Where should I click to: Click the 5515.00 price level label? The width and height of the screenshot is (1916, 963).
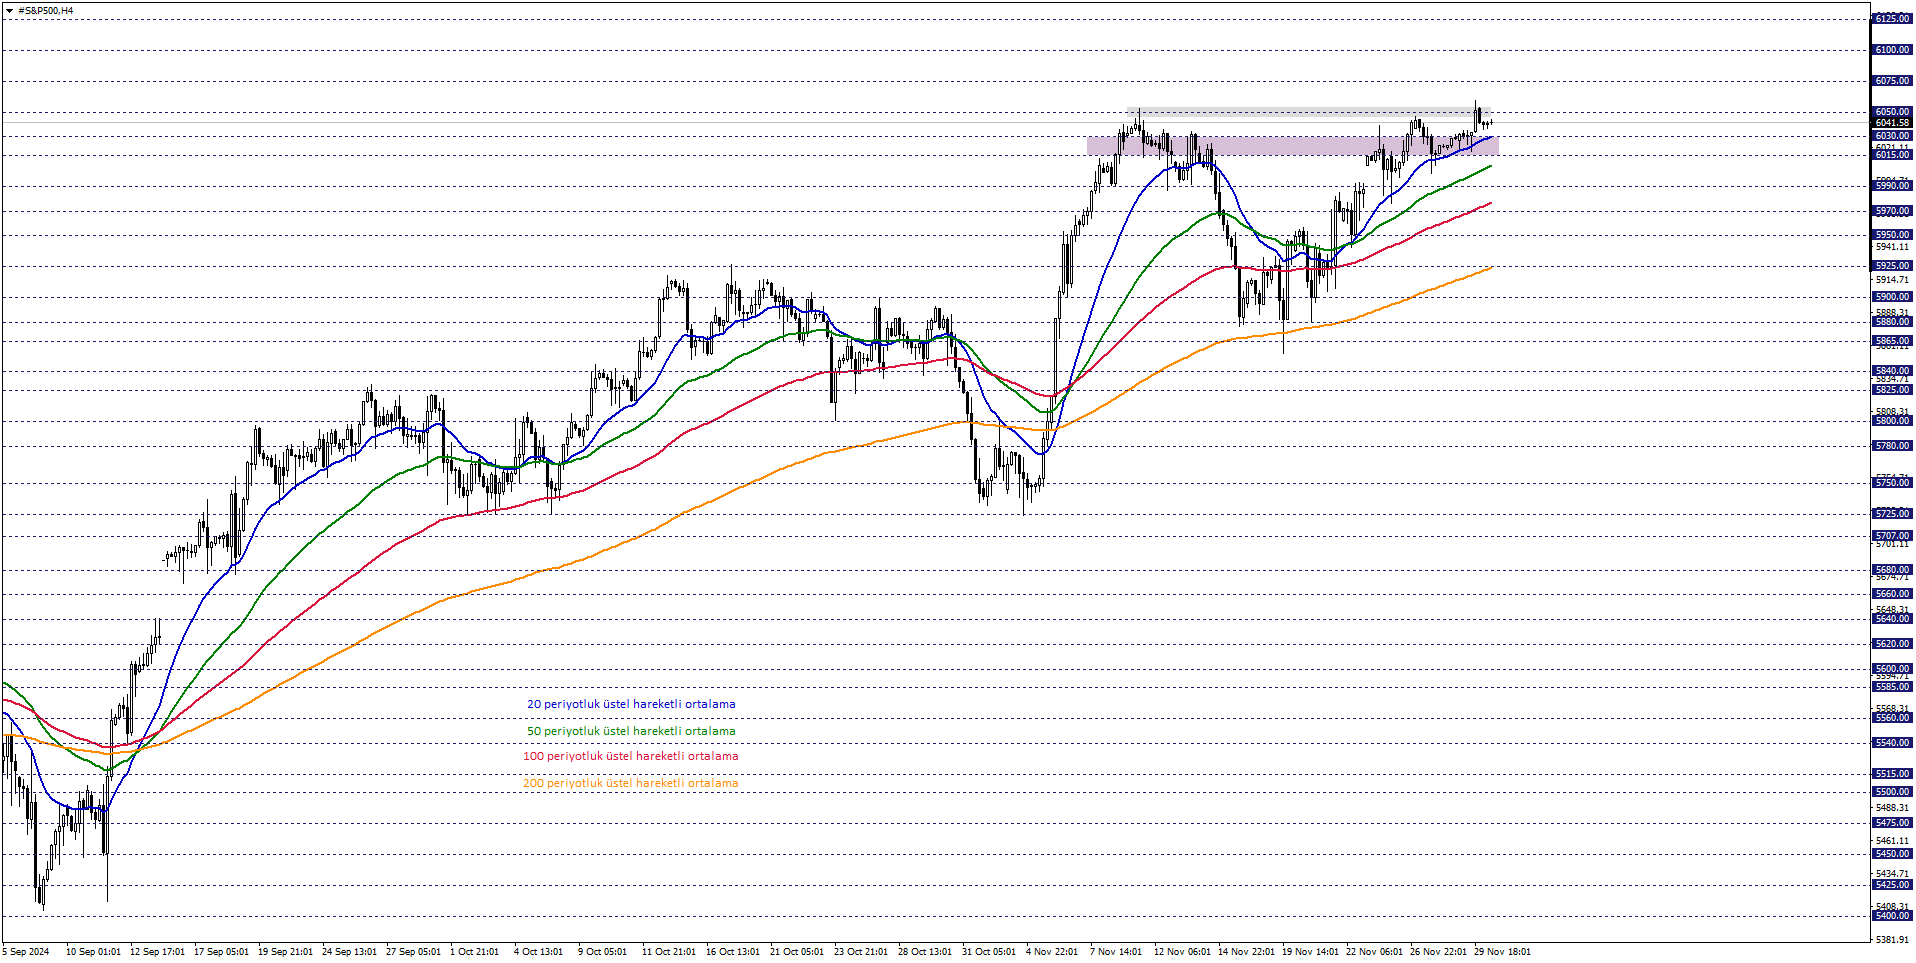pos(1892,774)
